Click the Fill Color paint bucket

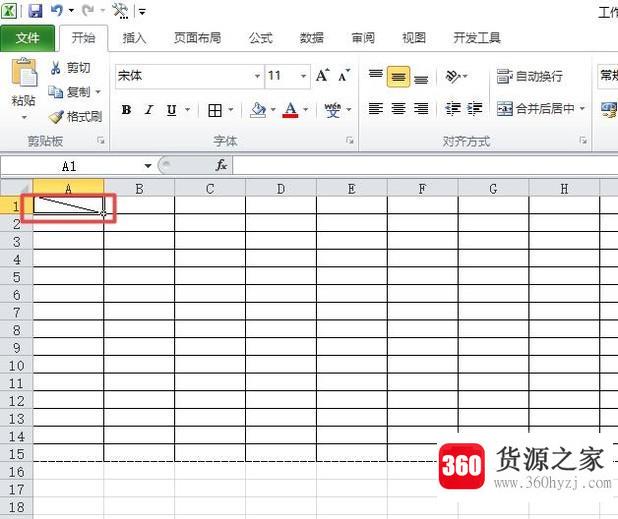pos(259,110)
